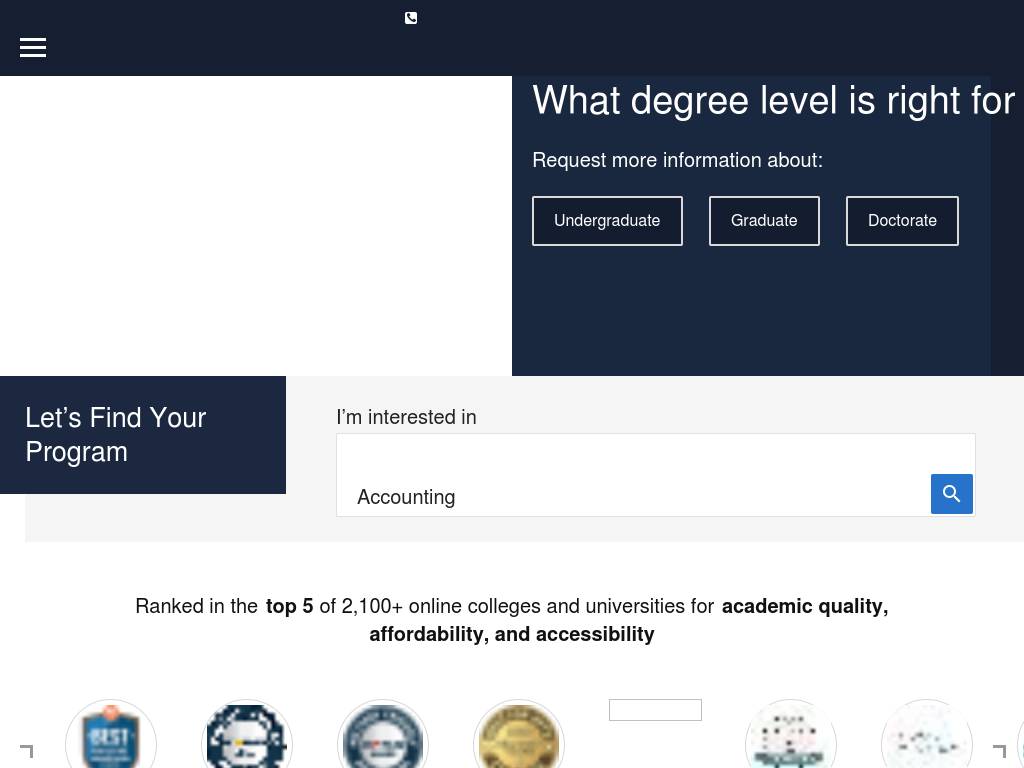
Task: Click the 'top 5' ranking text
Action: click(289, 606)
